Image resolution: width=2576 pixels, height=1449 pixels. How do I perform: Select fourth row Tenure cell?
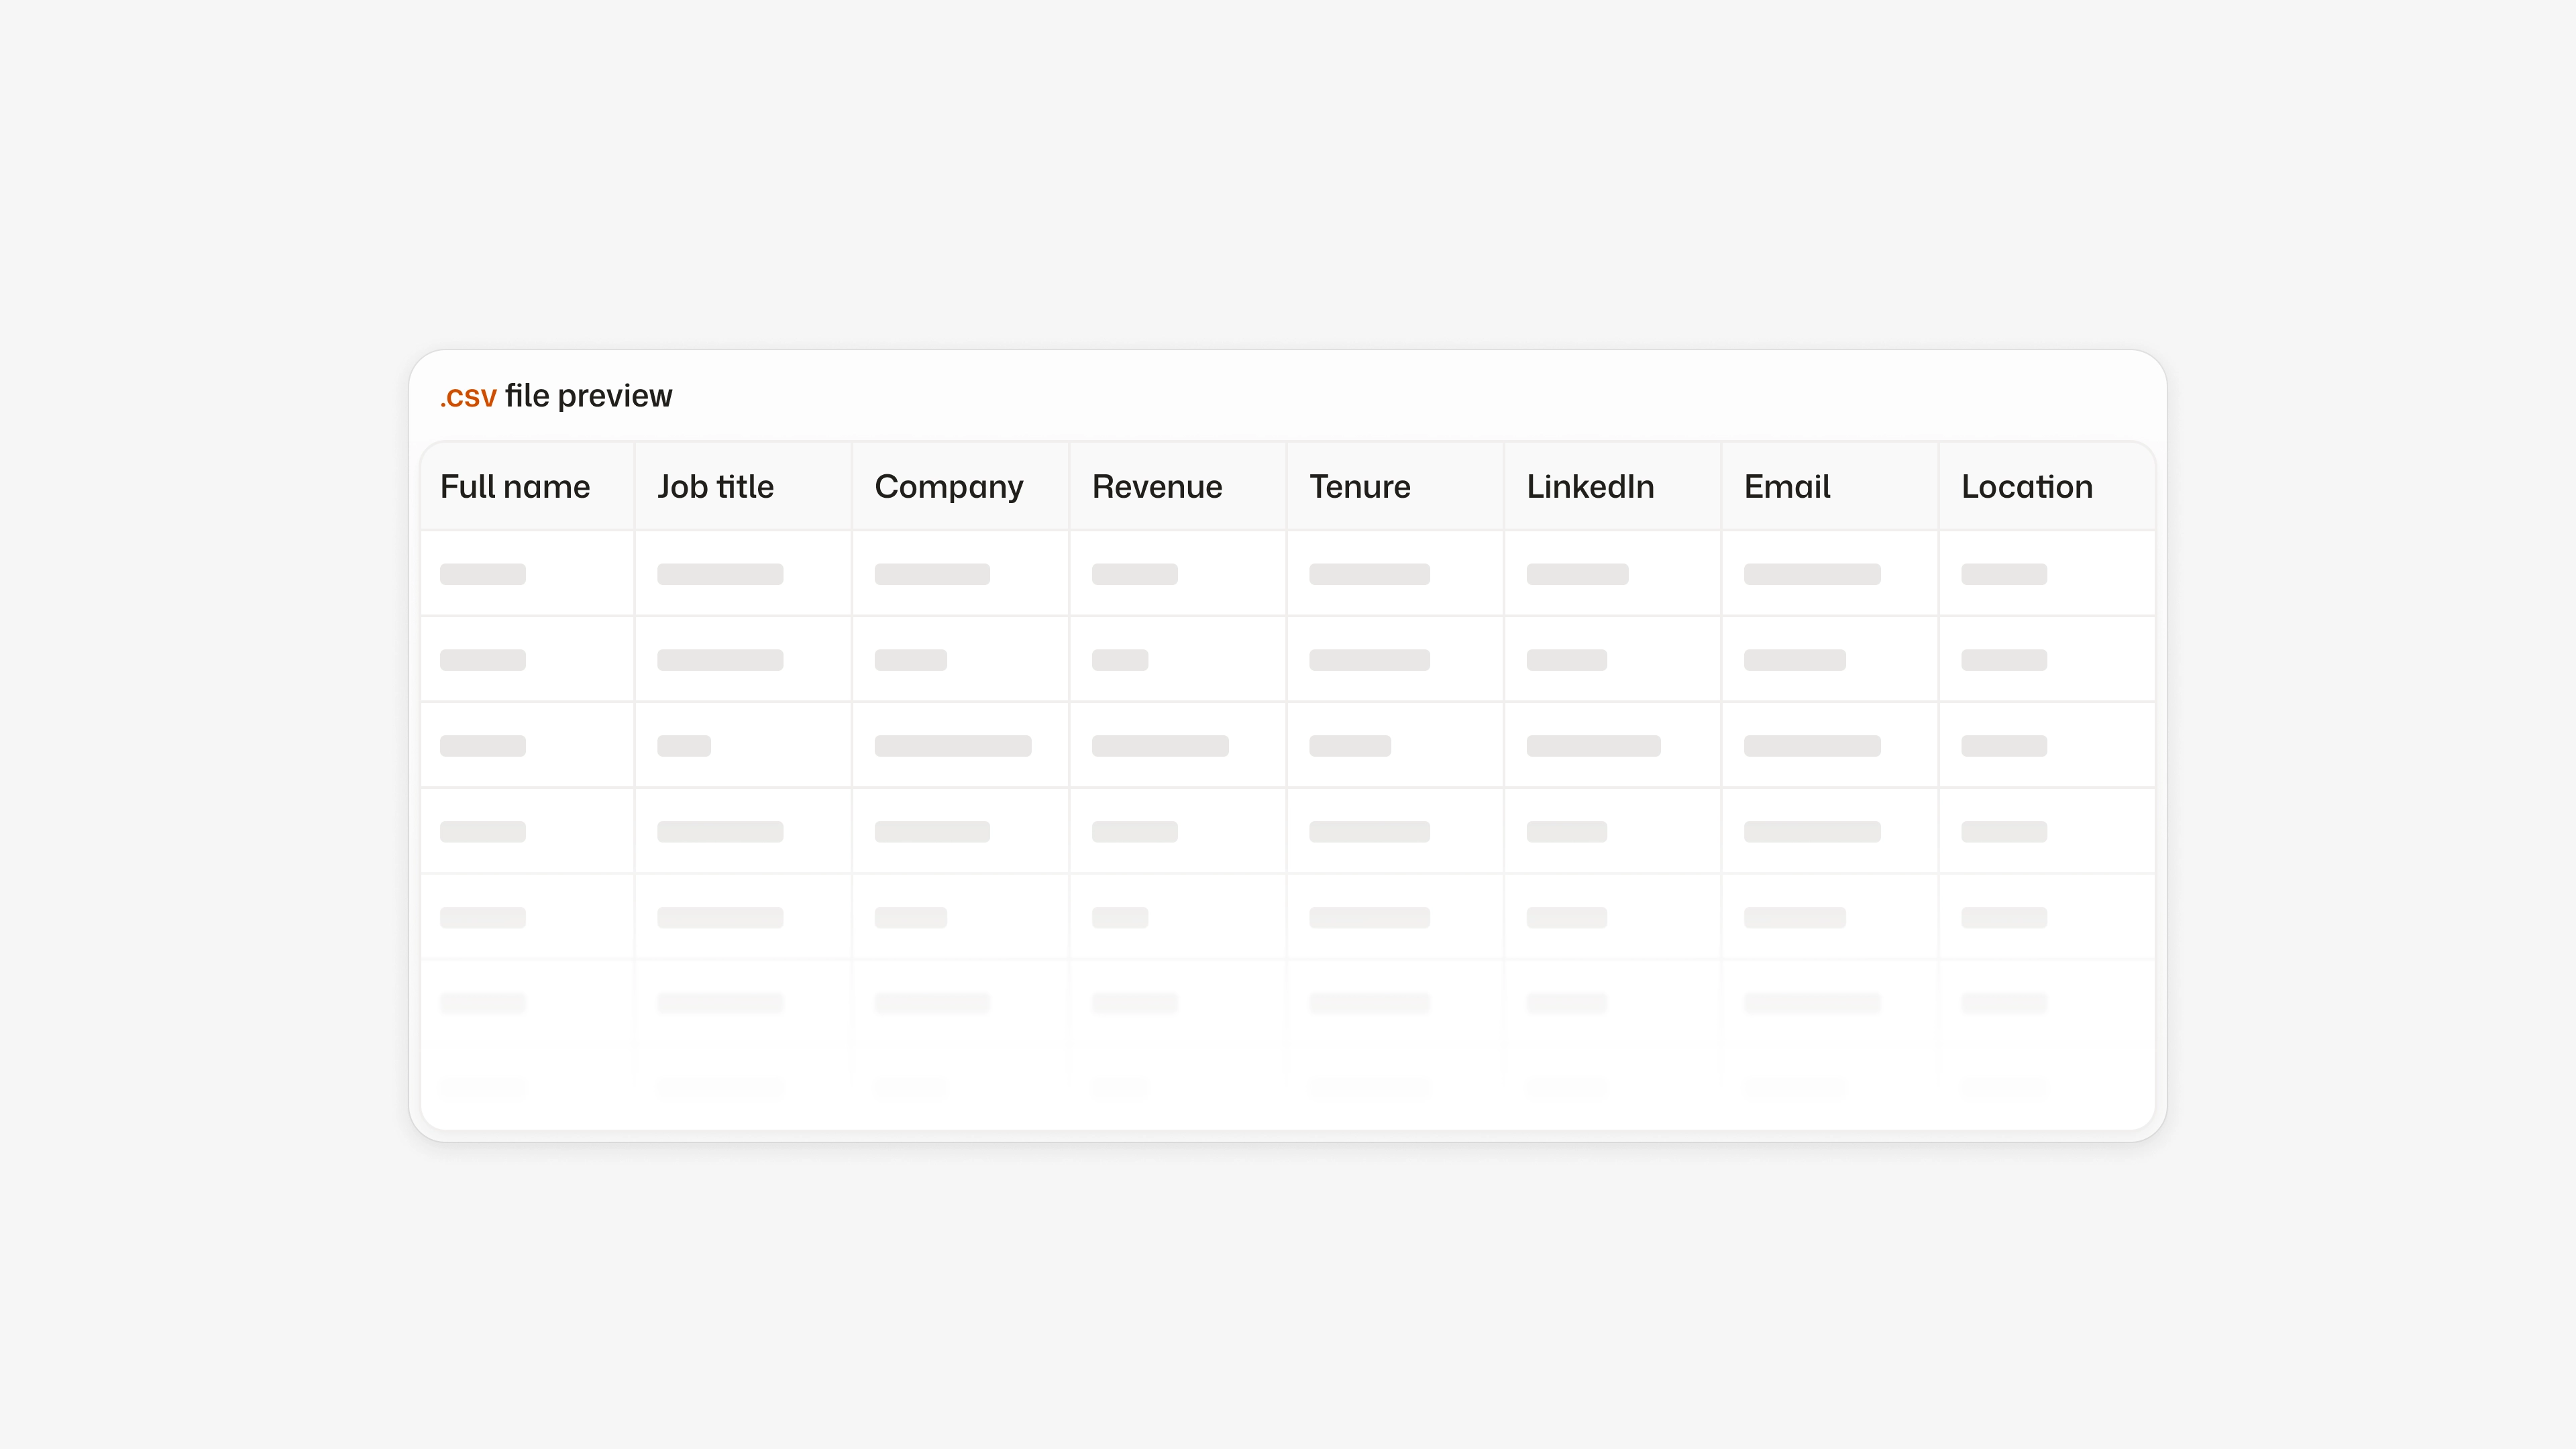point(1369,832)
